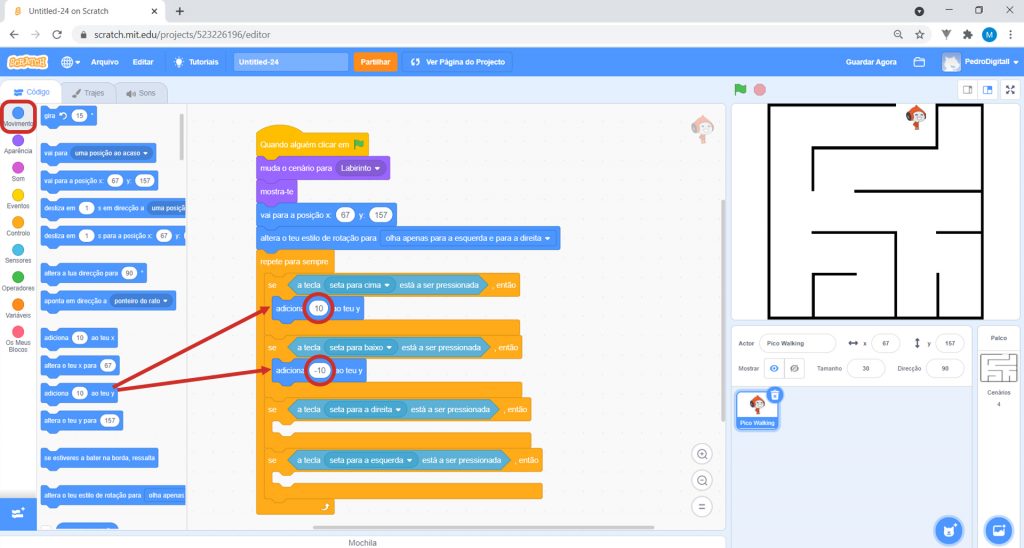Screen dimensions: 1024x548
Task: Open the Labirinto backdrop dropdown
Action: (360, 168)
